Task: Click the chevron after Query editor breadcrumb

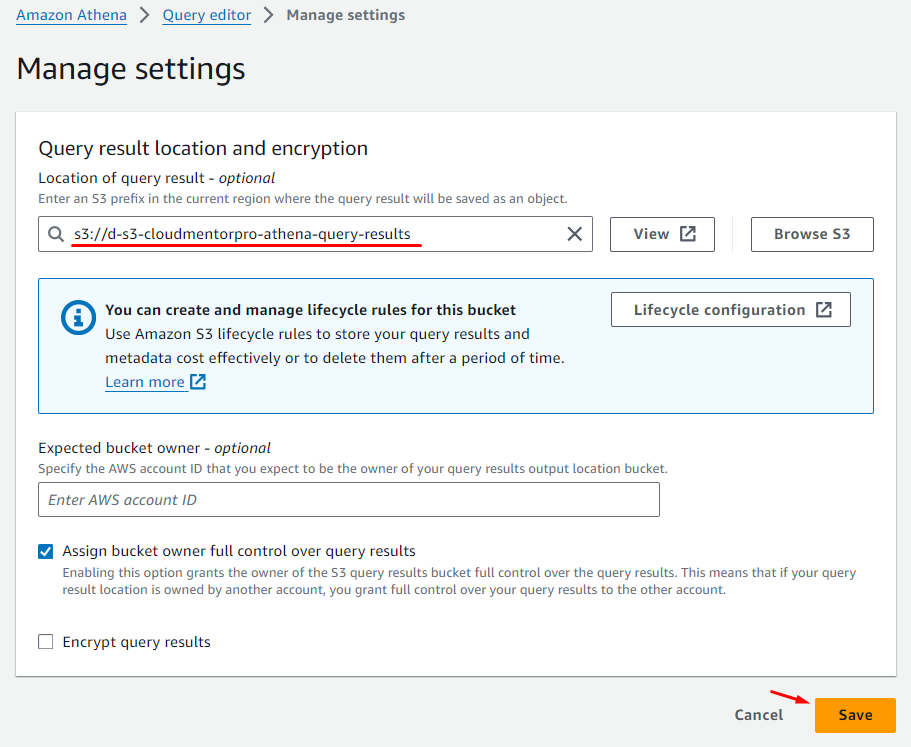Action: click(268, 16)
